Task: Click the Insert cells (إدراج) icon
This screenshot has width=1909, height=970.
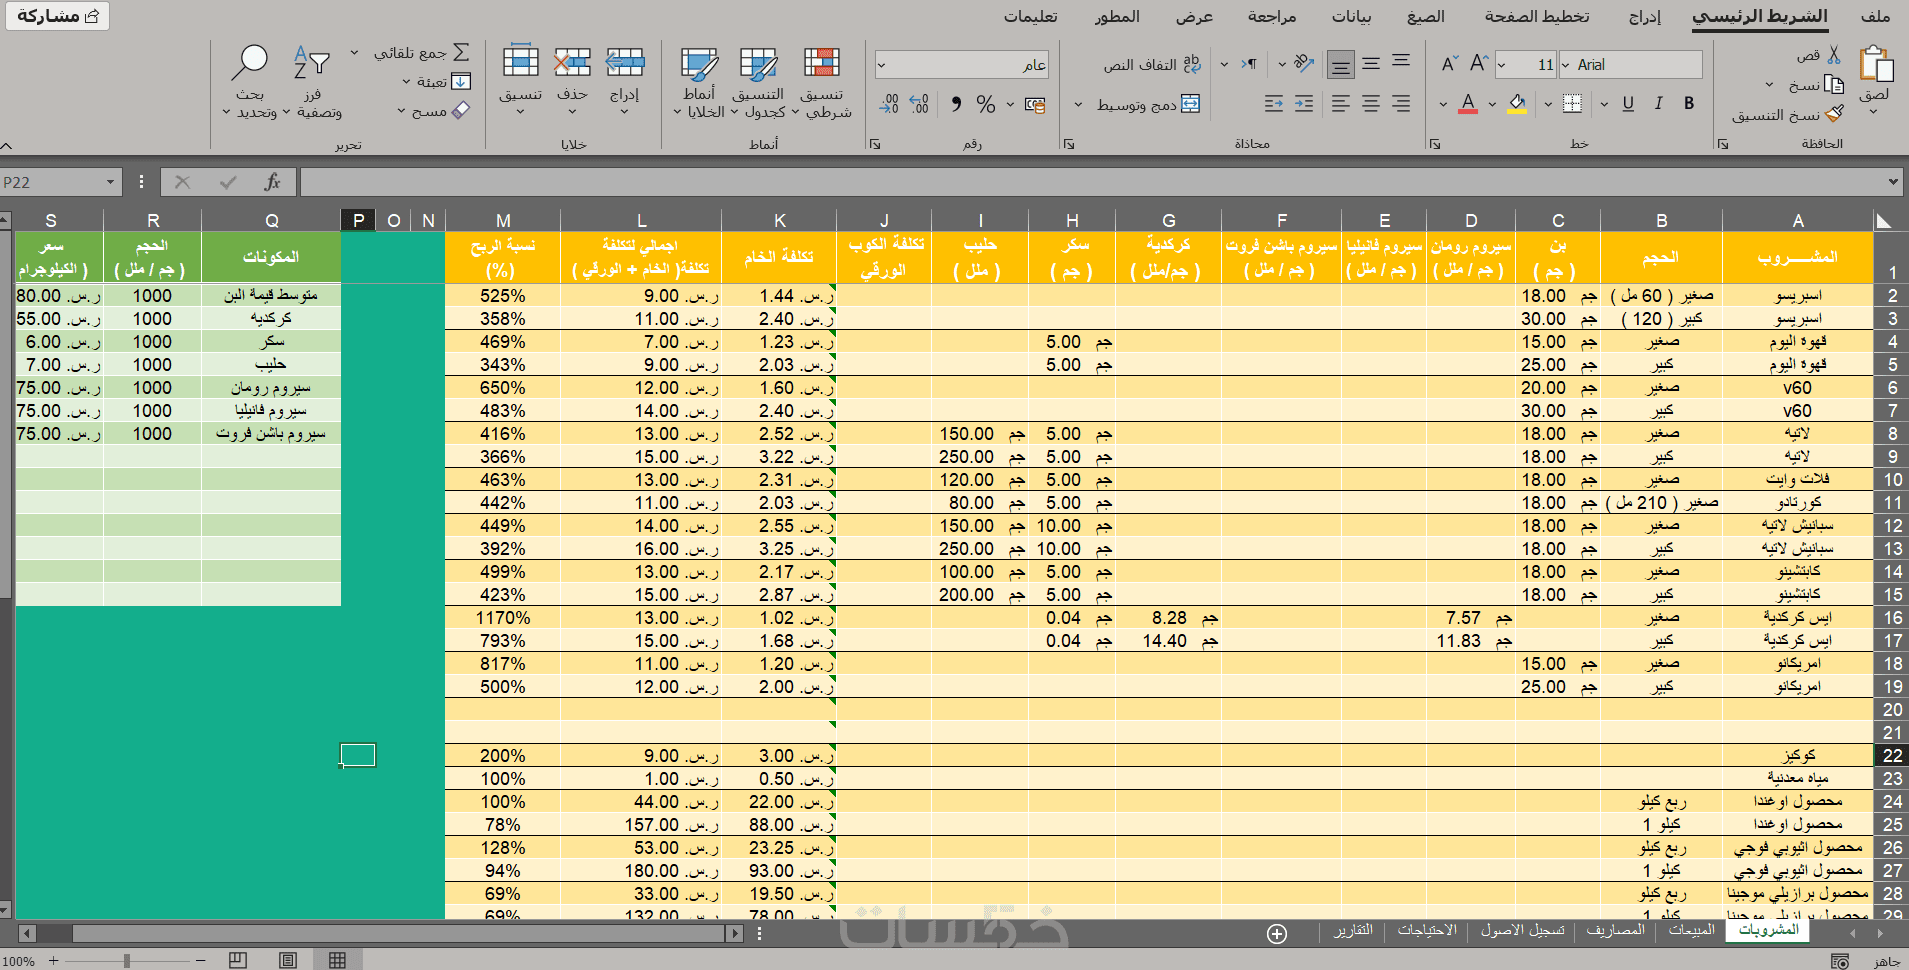Action: coord(625,63)
